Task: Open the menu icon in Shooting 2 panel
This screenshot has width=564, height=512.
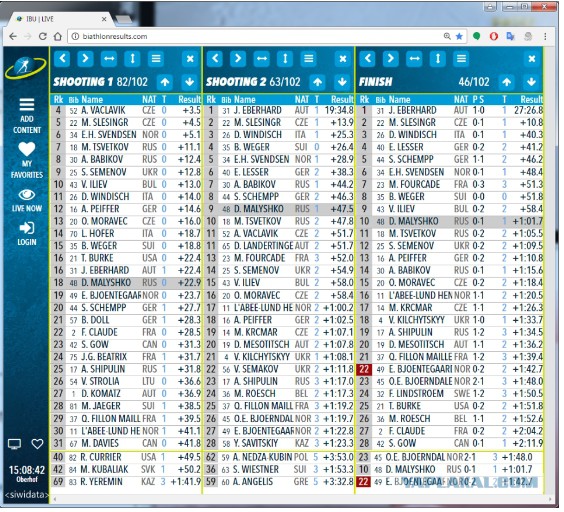Action: (308, 58)
